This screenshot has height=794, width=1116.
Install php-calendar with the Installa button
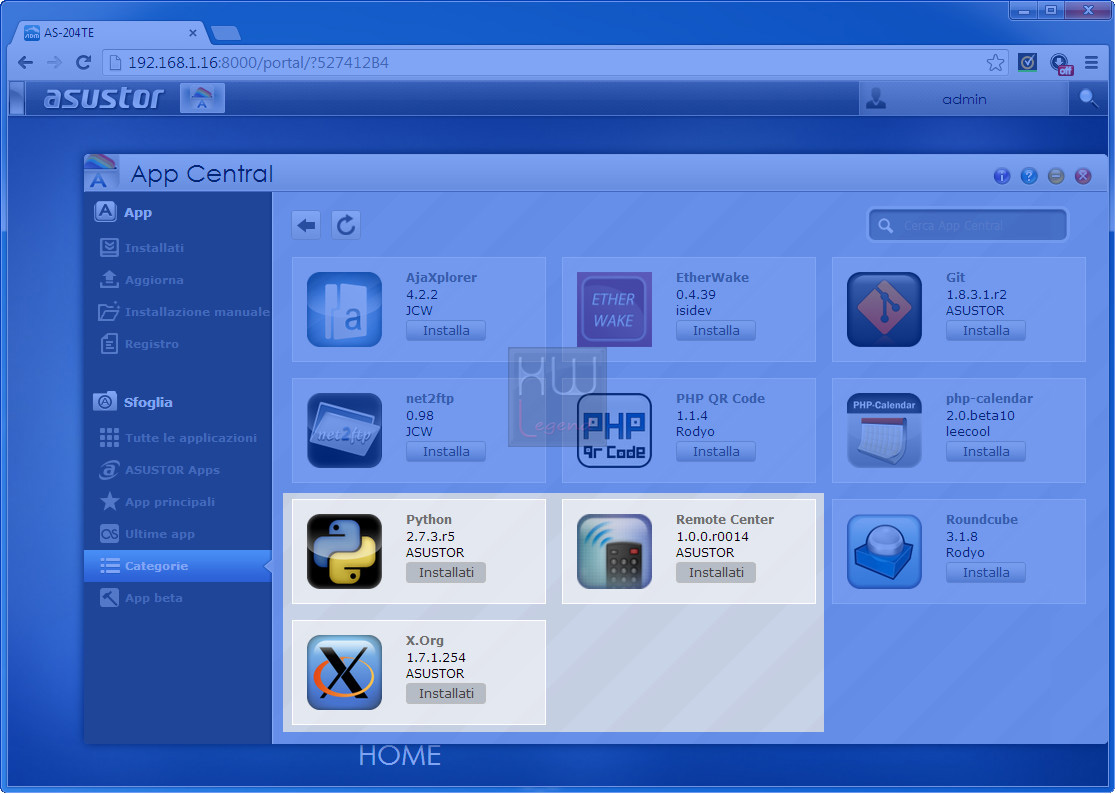click(985, 452)
